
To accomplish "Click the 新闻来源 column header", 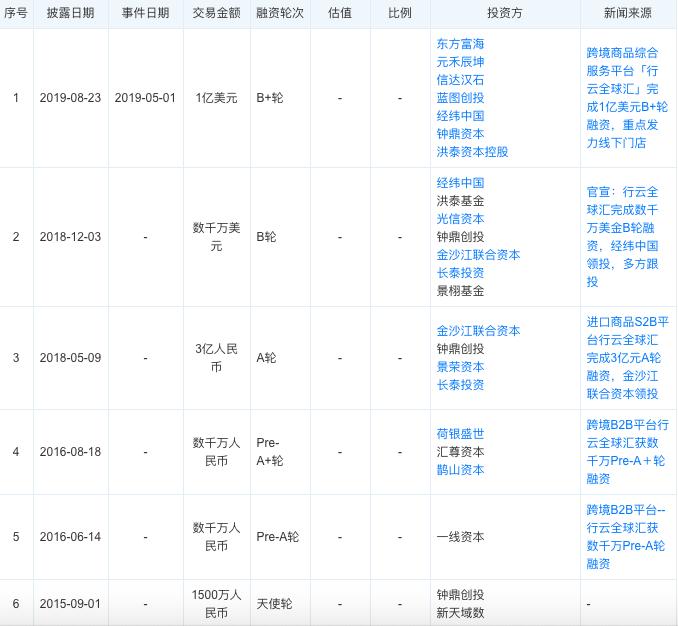I will click(x=628, y=13).
